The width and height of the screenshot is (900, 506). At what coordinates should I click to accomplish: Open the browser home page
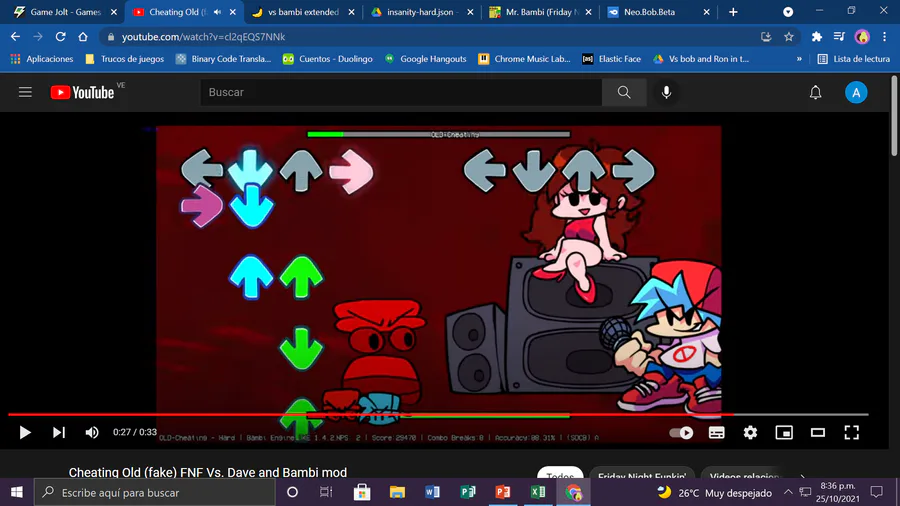click(83, 37)
